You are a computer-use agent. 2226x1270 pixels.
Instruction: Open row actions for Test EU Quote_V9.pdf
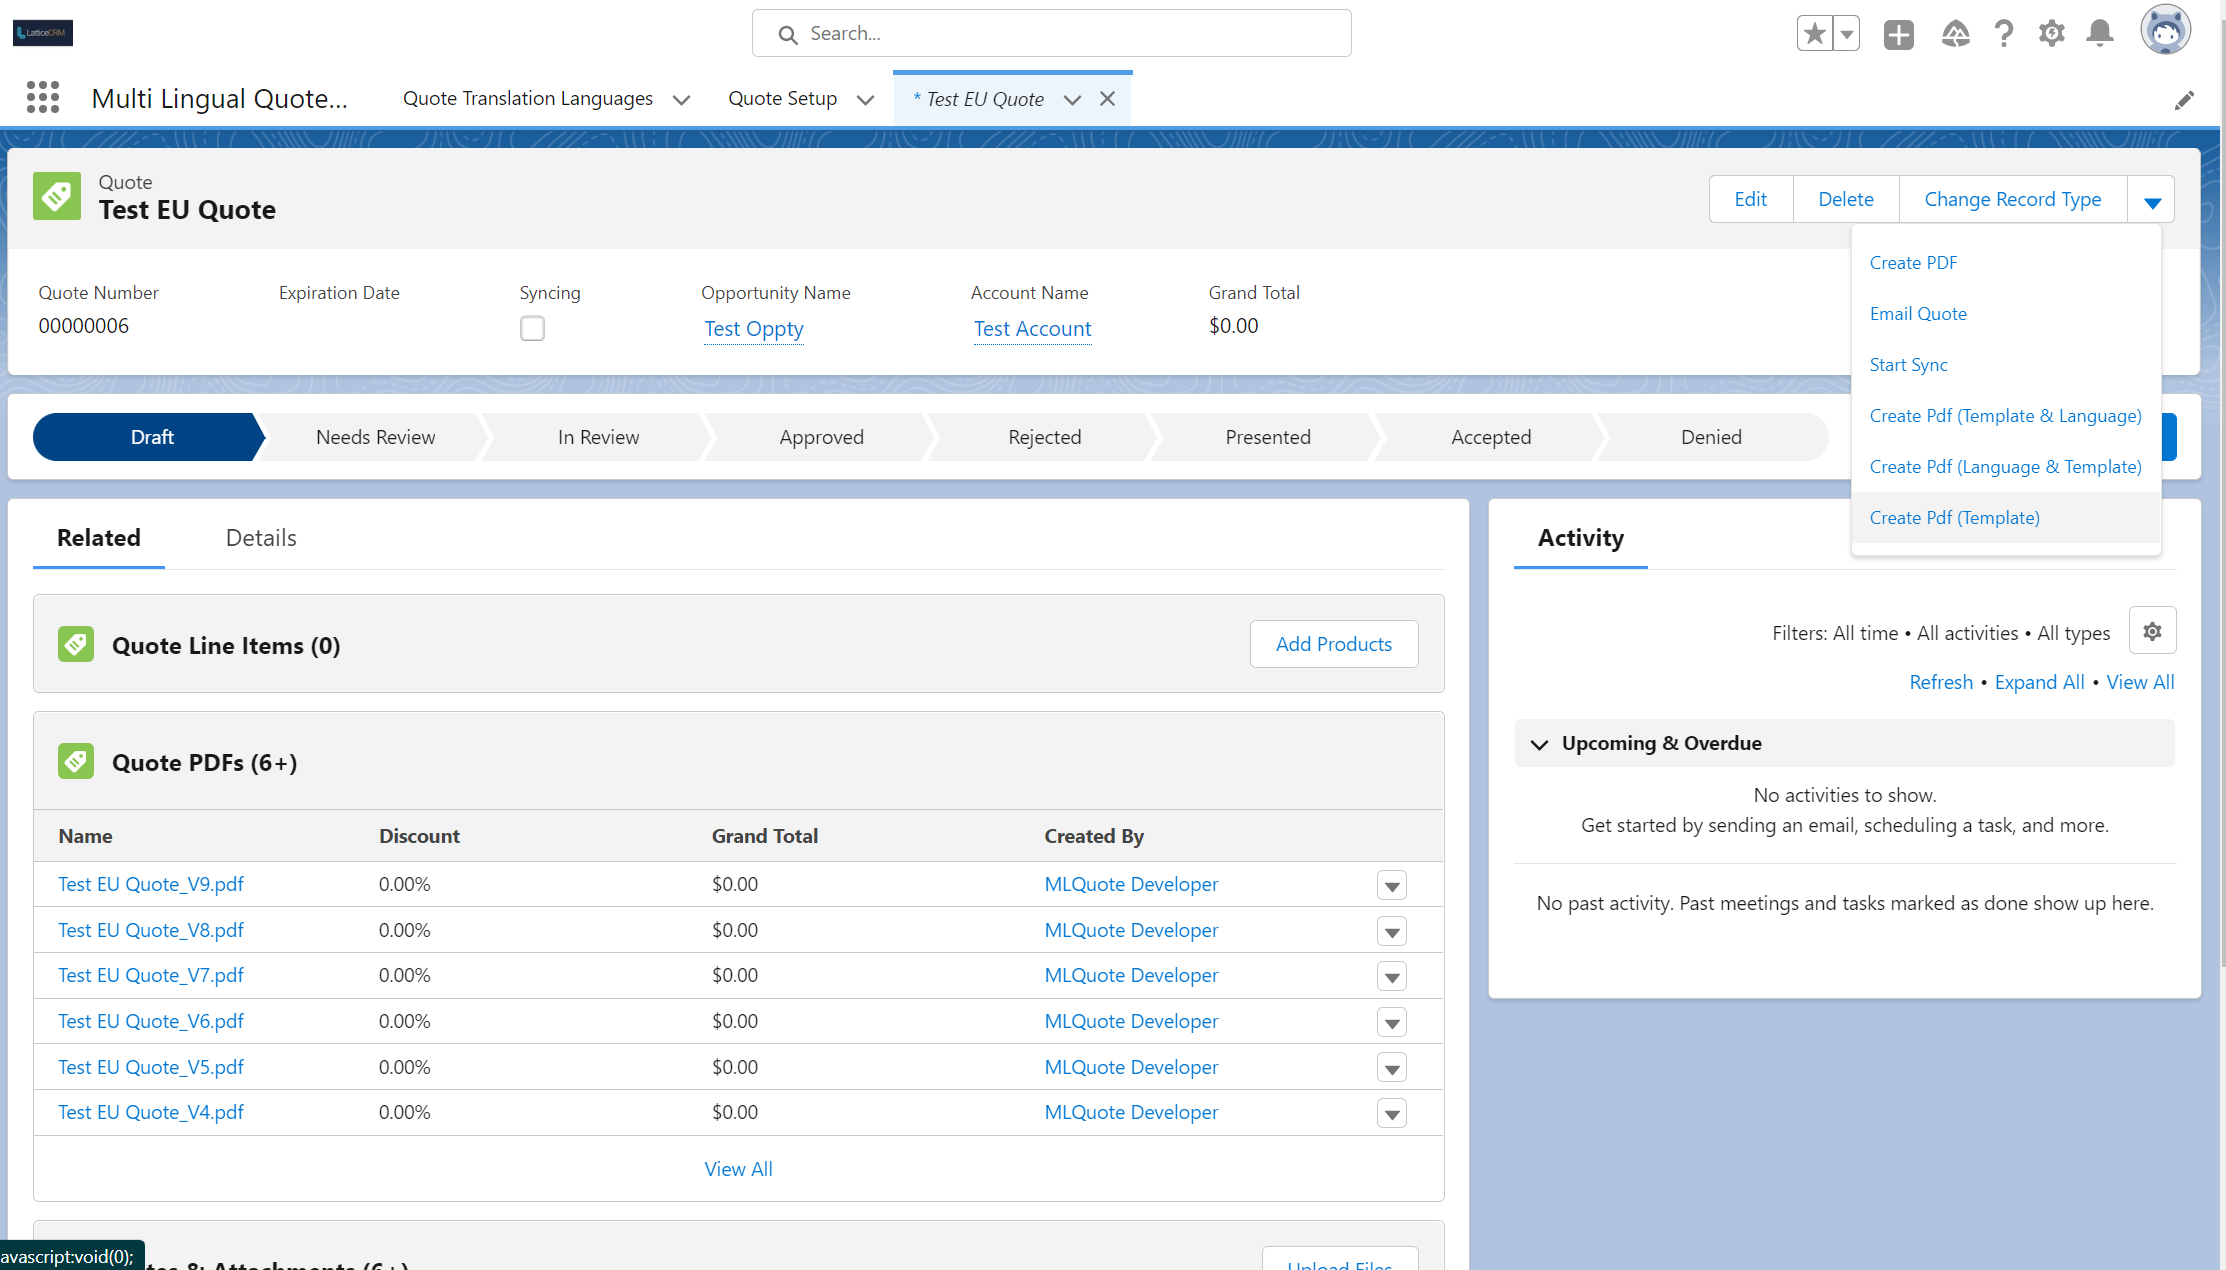(1391, 886)
